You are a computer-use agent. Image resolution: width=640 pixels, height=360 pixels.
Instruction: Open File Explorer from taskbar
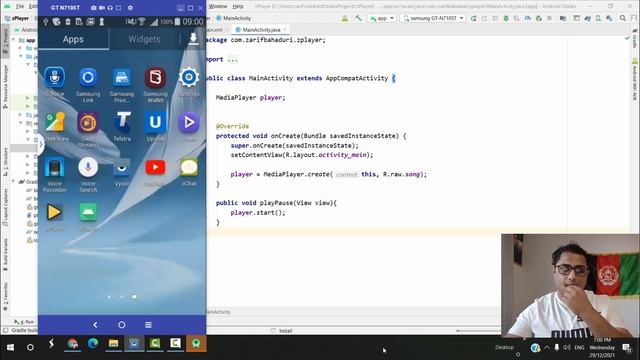point(113,344)
